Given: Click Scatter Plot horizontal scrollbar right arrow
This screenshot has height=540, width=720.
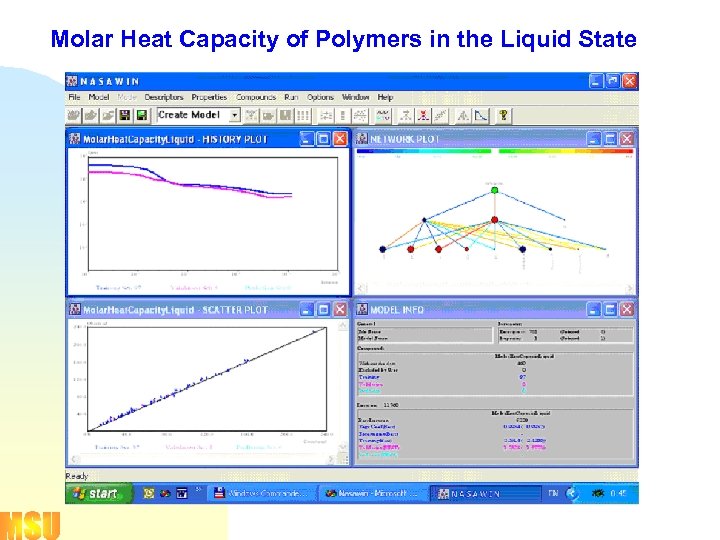Looking at the screenshot, I should (332, 459).
